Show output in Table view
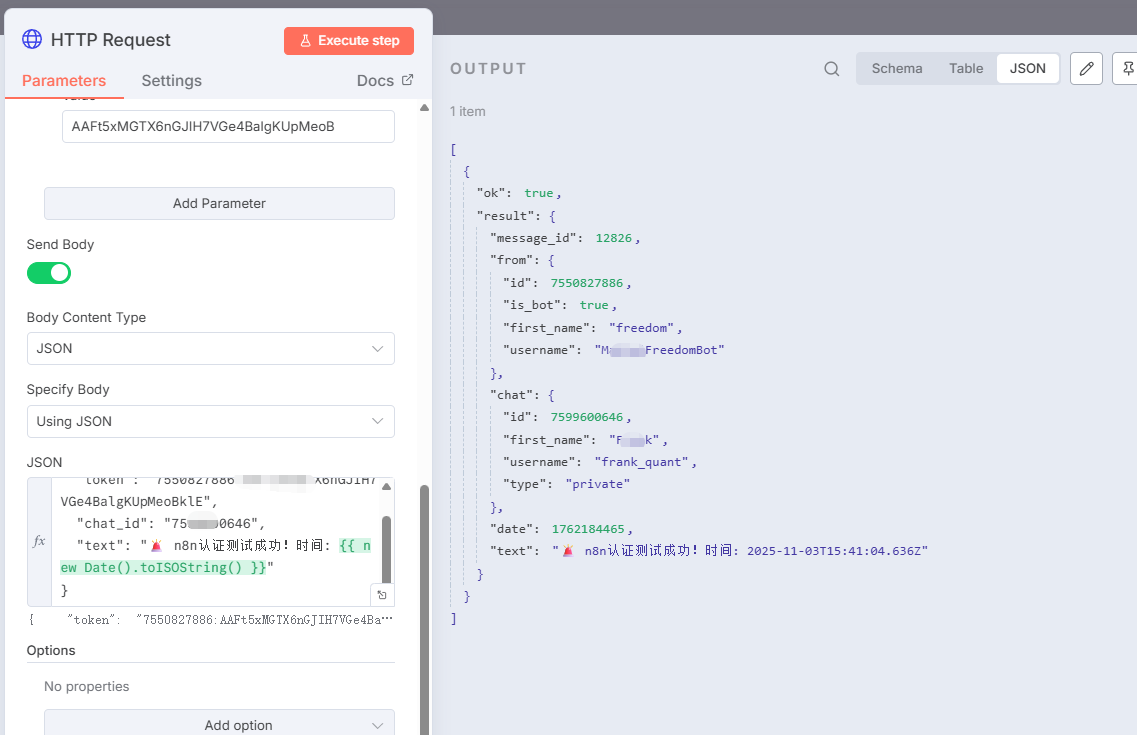 point(966,69)
